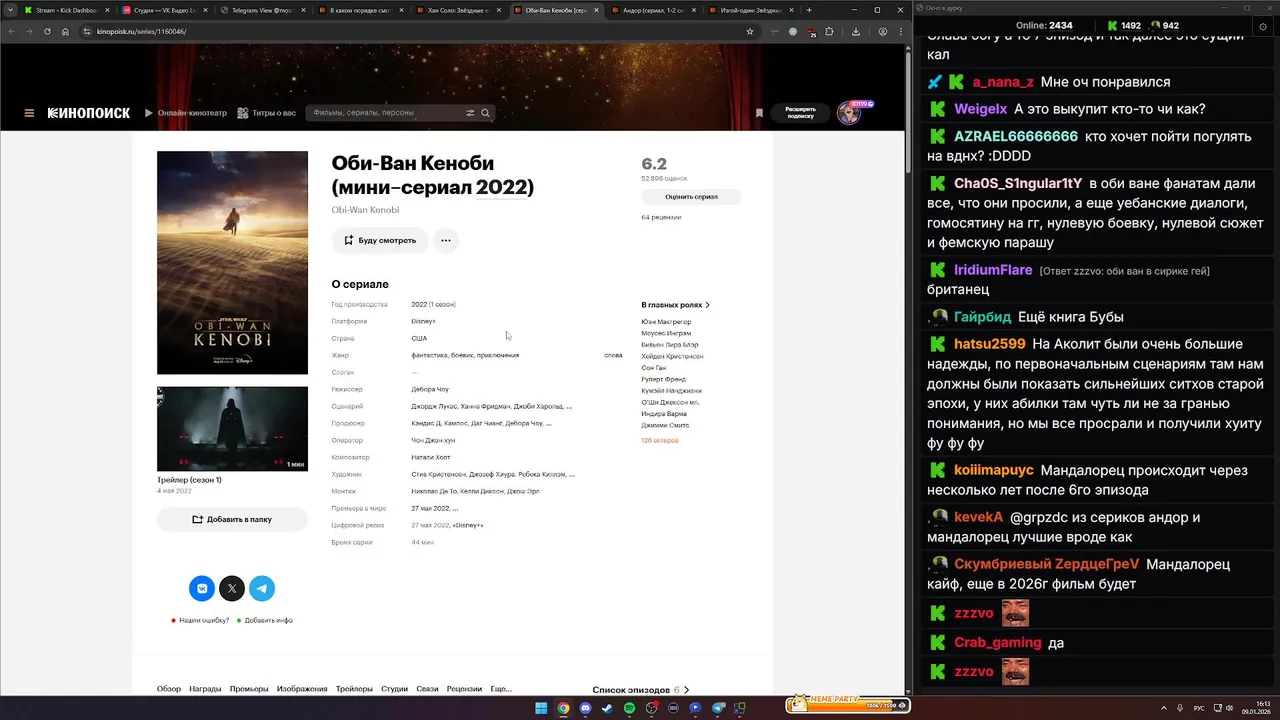Open the bookmarks icon in Kinopoisk header

pyautogui.click(x=759, y=113)
